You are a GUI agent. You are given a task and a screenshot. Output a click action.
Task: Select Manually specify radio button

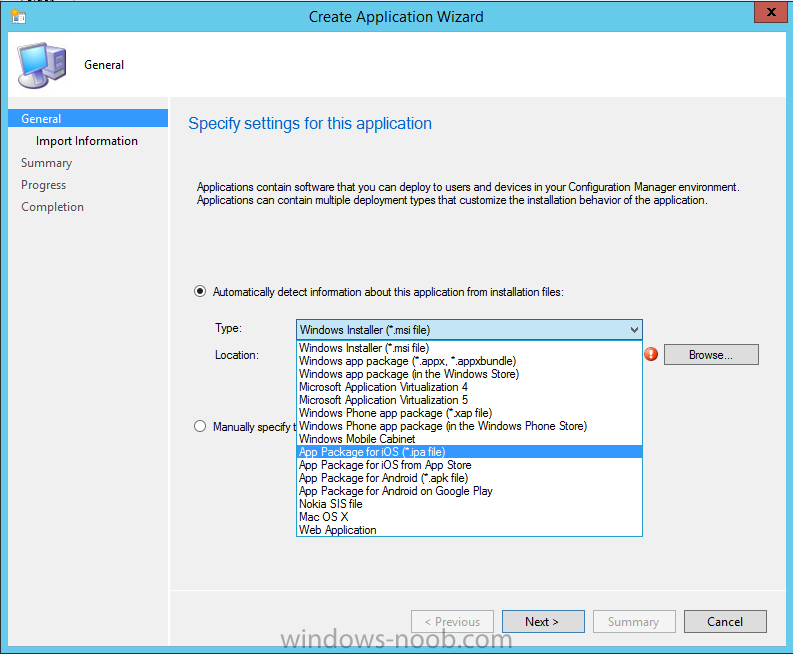[200, 426]
